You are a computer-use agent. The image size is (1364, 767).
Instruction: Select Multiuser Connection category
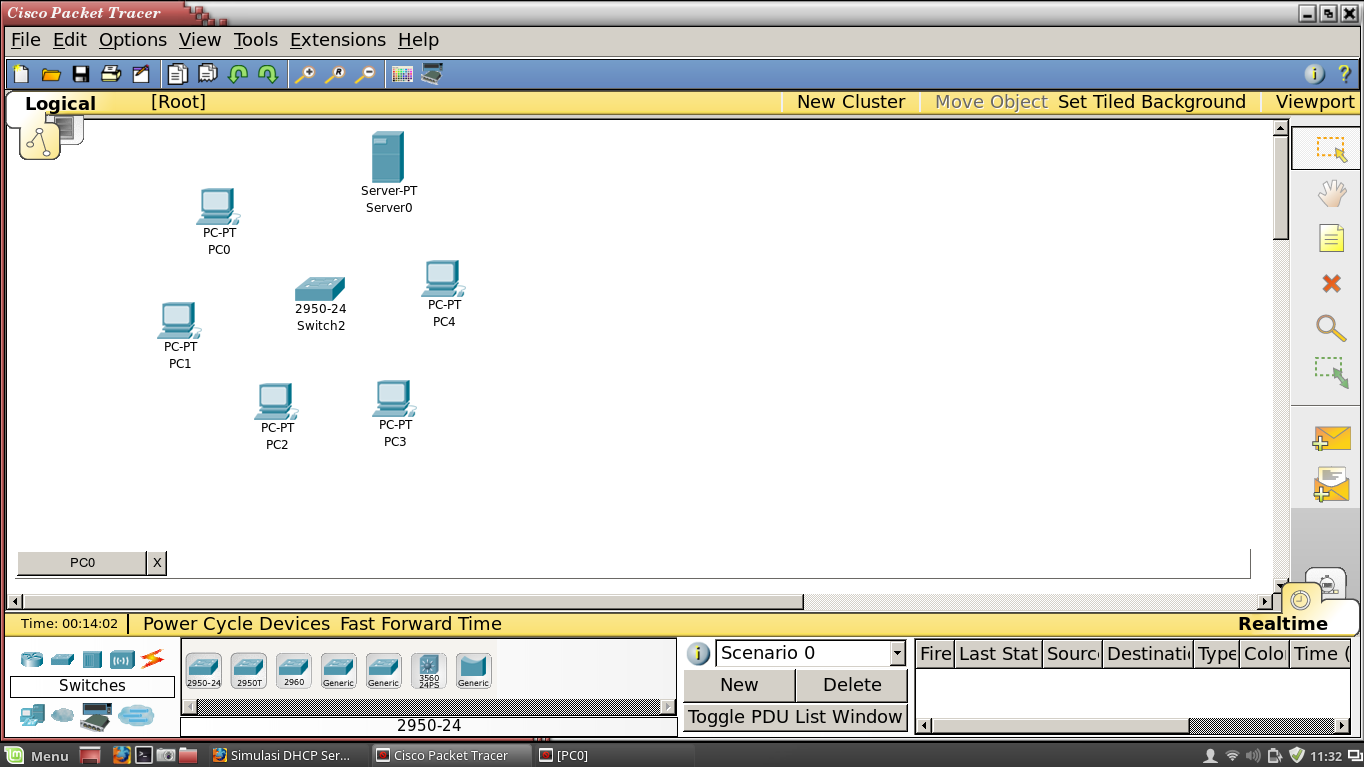pyautogui.click(x=136, y=715)
